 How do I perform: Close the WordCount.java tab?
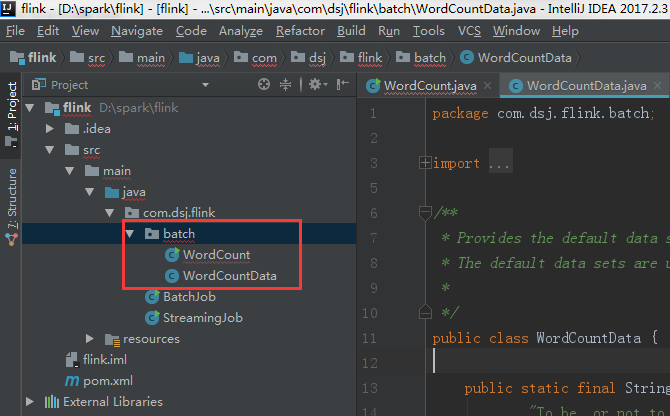coord(488,85)
